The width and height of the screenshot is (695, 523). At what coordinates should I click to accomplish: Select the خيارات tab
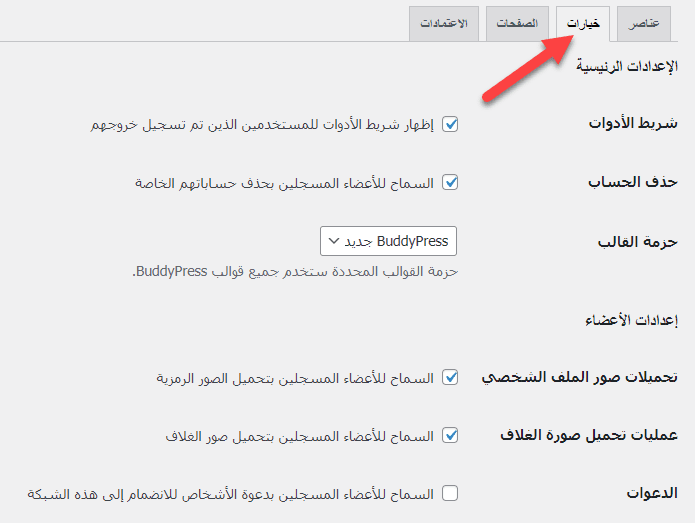[x=583, y=23]
